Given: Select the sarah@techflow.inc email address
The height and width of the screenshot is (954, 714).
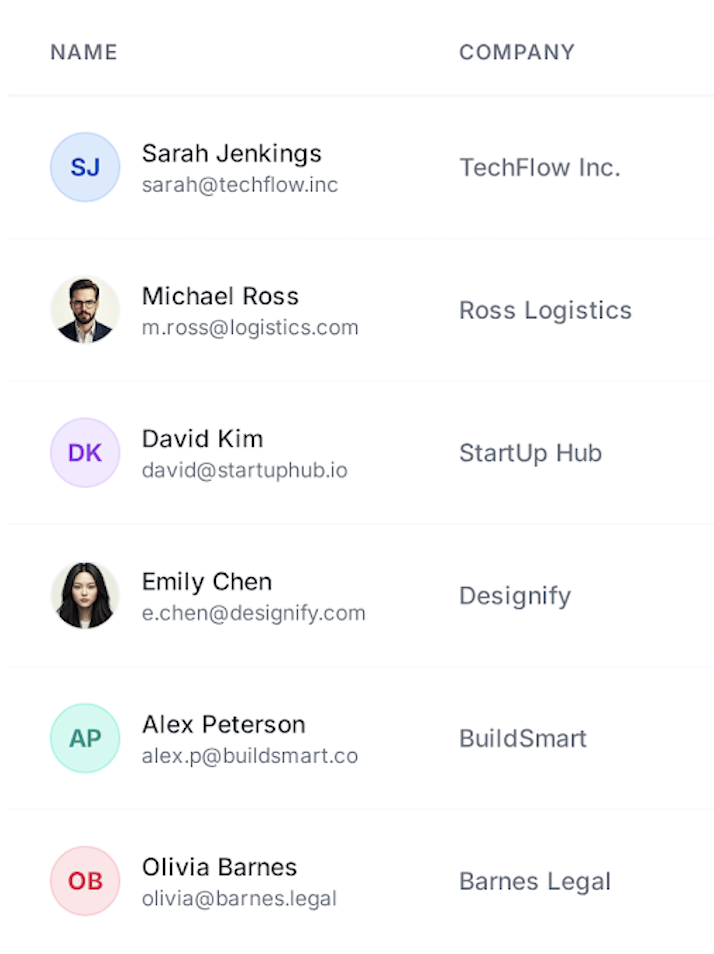Looking at the screenshot, I should [240, 185].
